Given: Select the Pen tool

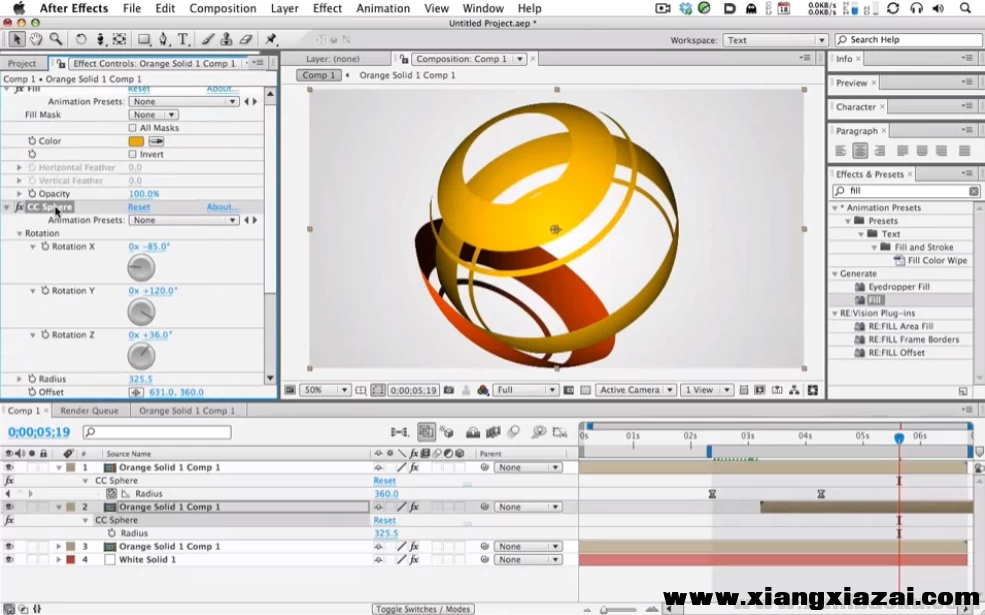Looking at the screenshot, I should pyautogui.click(x=164, y=39).
